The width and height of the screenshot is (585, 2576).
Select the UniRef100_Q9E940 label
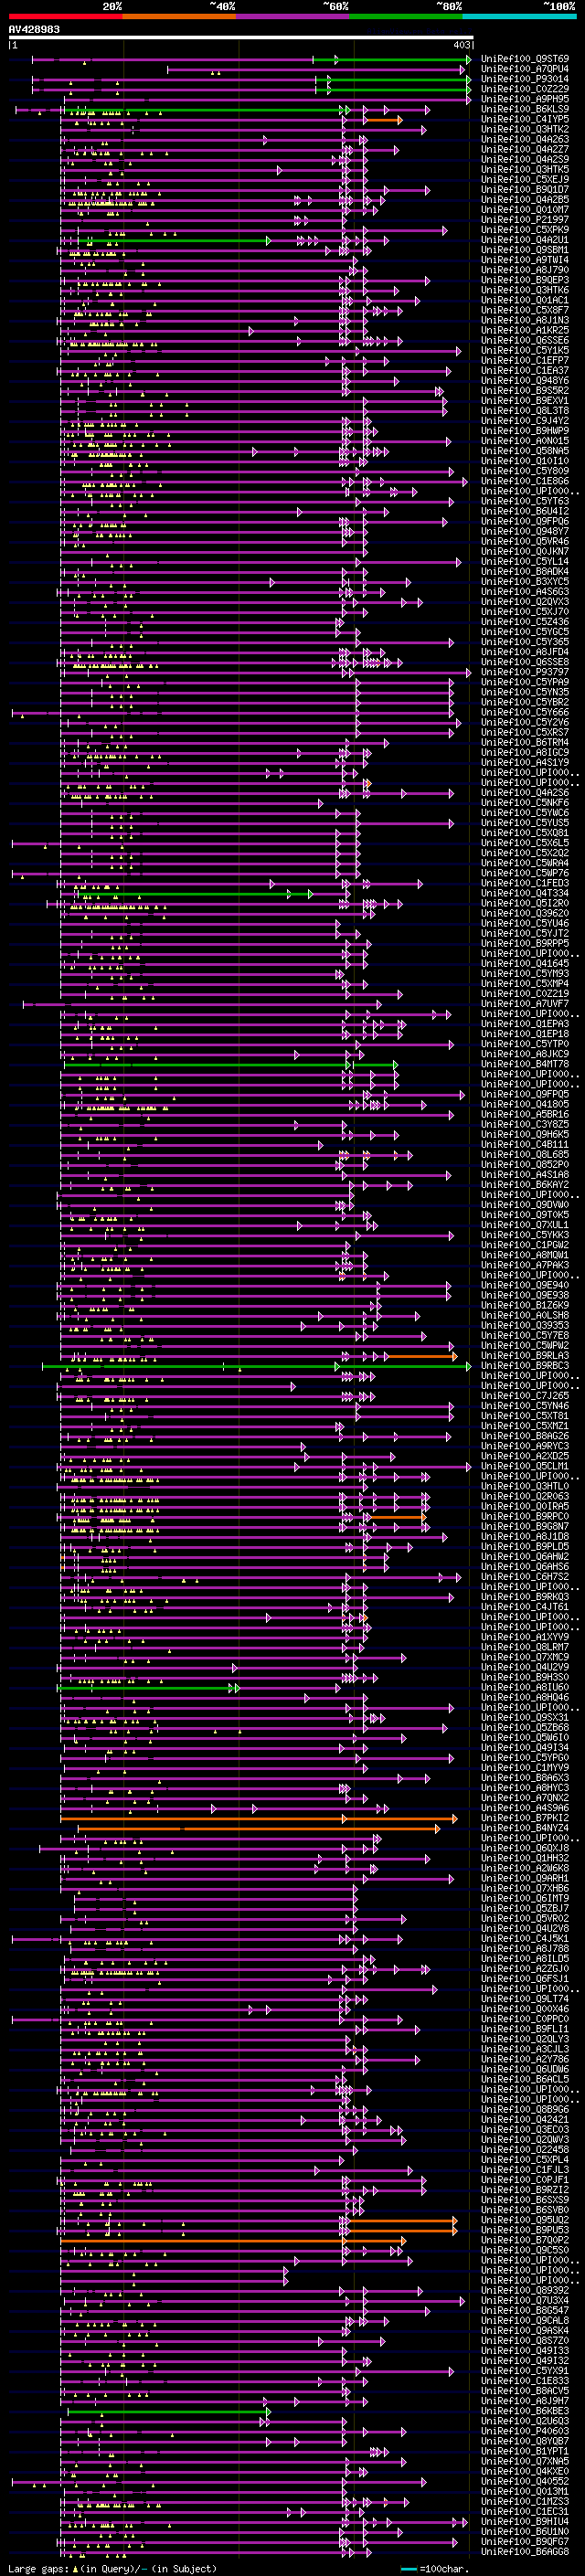pos(525,1286)
